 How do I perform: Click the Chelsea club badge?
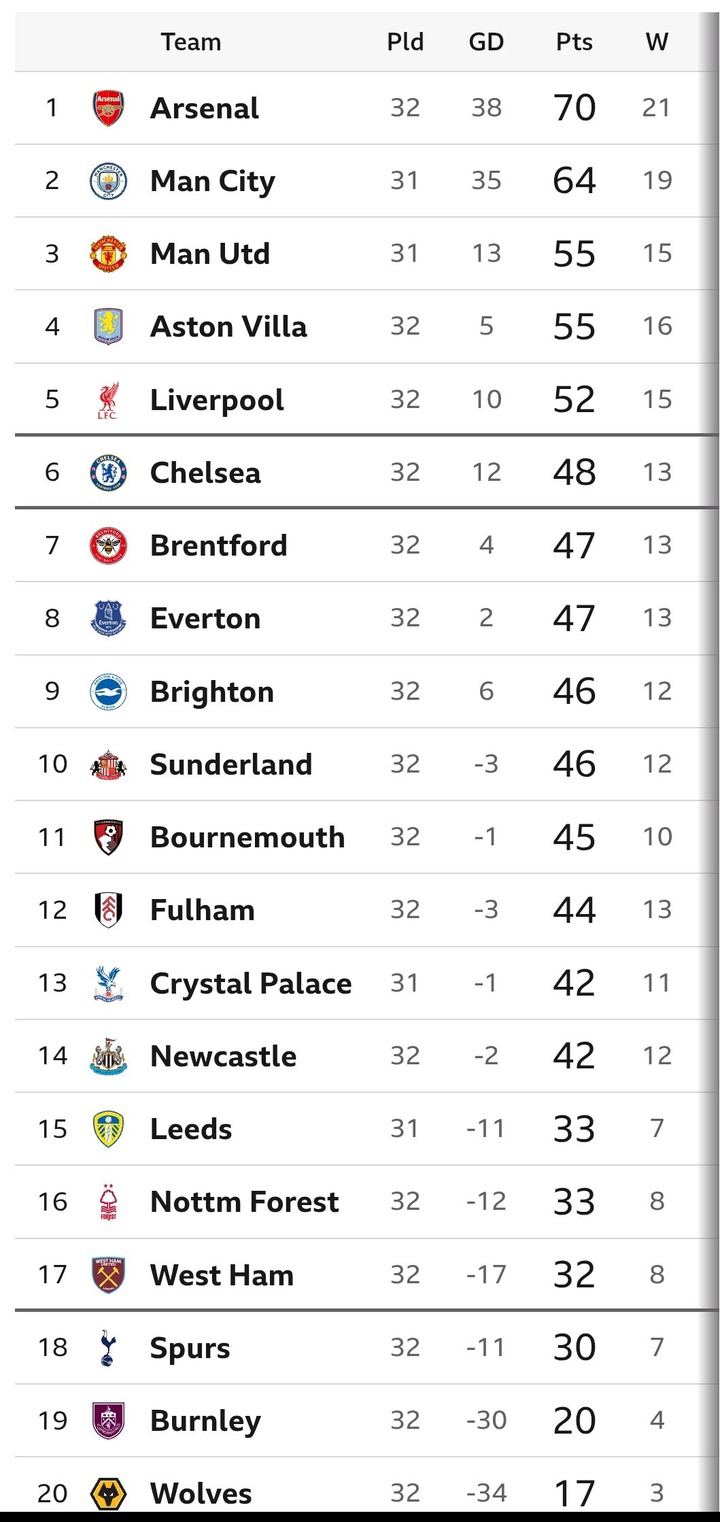[108, 473]
